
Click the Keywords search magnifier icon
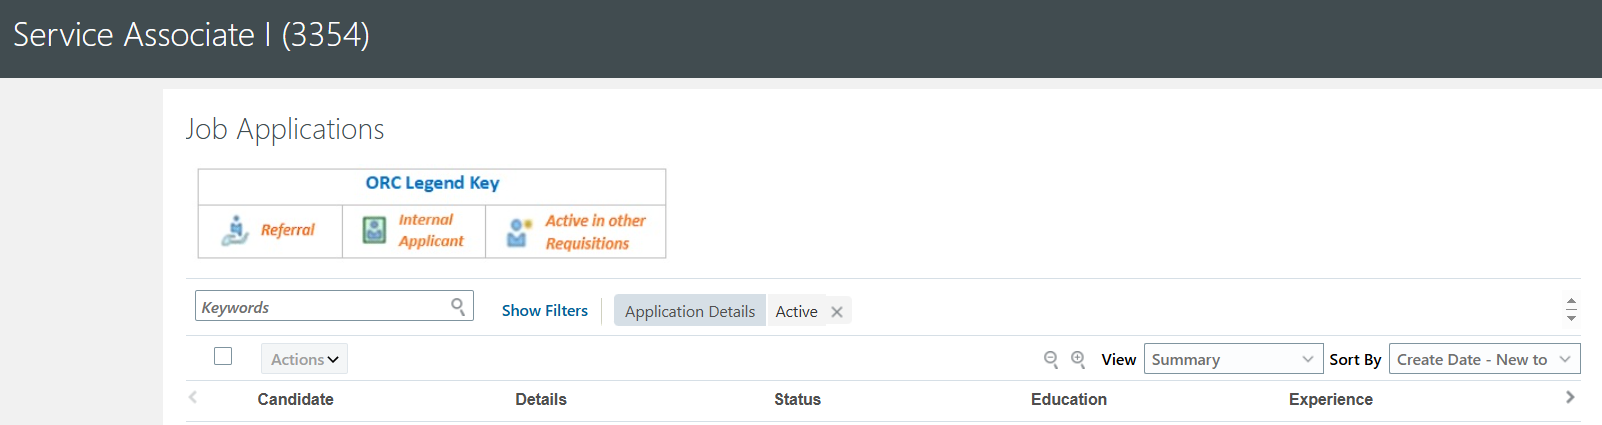(x=458, y=306)
